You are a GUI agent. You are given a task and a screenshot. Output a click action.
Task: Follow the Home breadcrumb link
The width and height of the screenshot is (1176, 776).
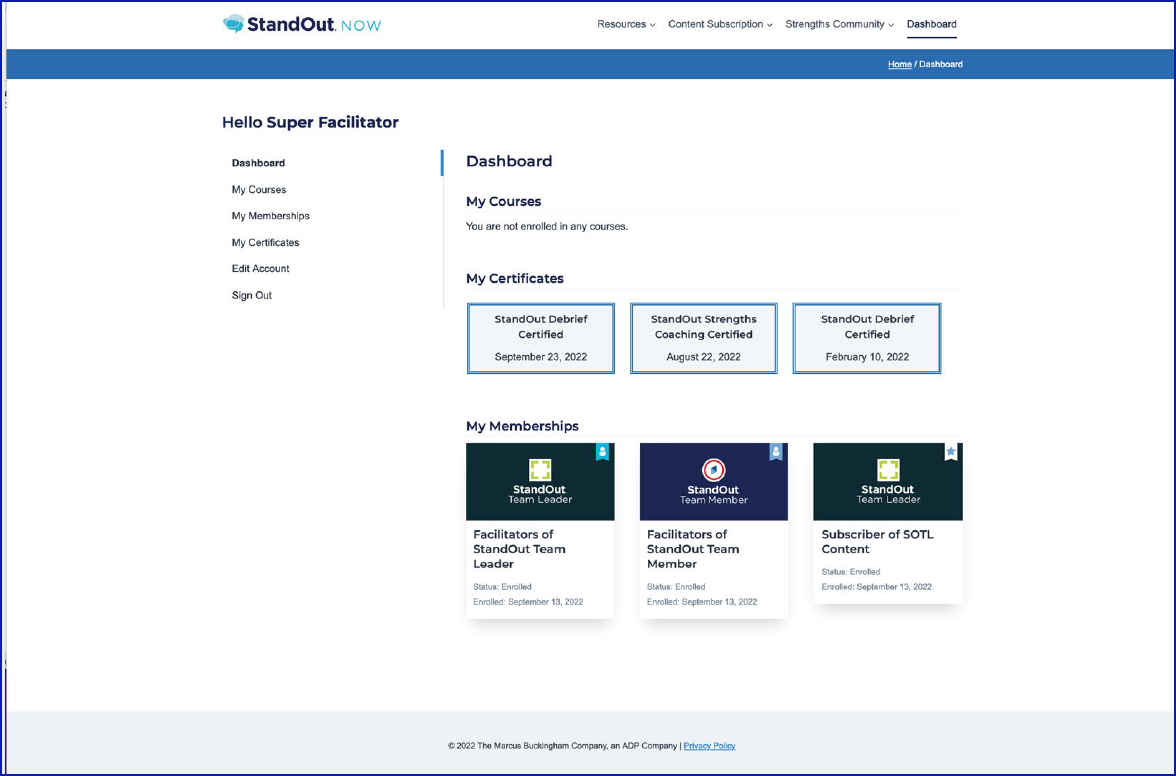click(x=899, y=64)
